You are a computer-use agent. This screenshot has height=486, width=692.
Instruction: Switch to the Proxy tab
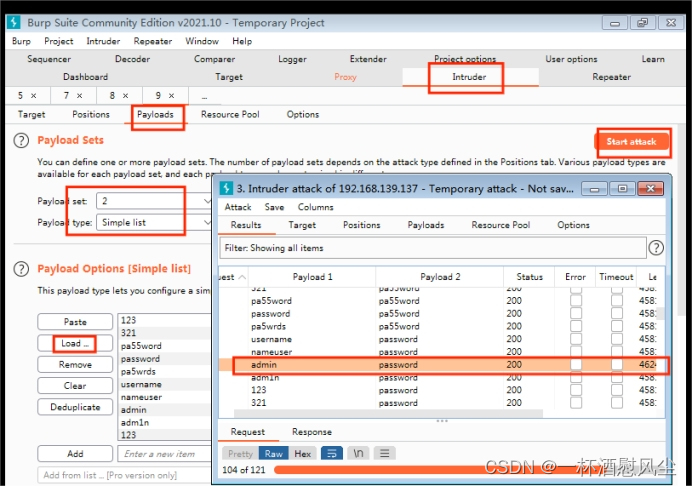345,77
